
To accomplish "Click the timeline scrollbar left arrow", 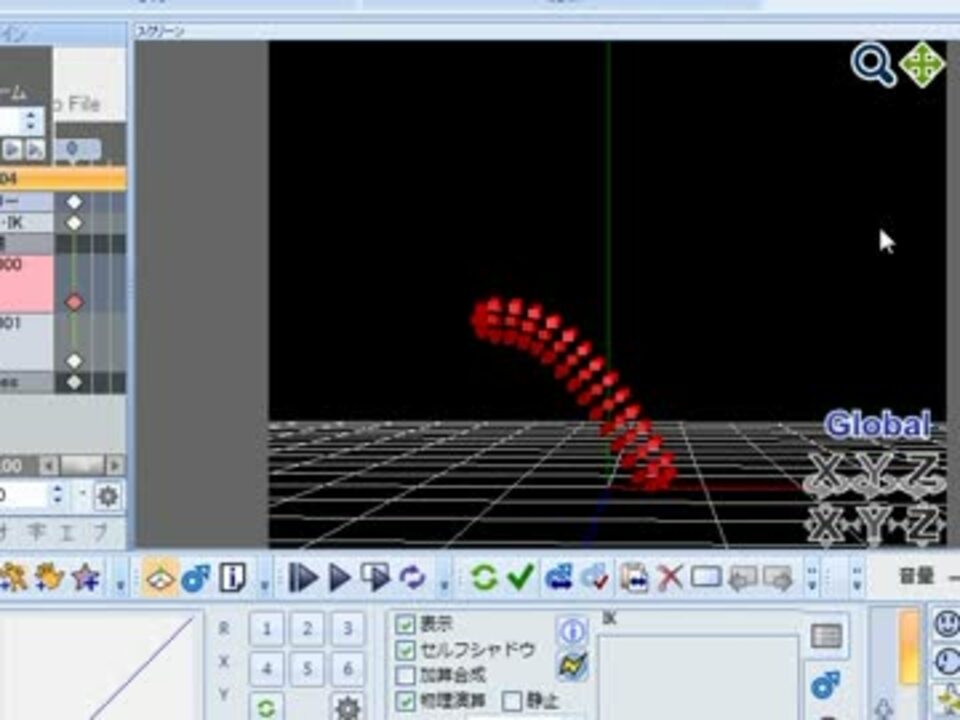I will [x=49, y=466].
